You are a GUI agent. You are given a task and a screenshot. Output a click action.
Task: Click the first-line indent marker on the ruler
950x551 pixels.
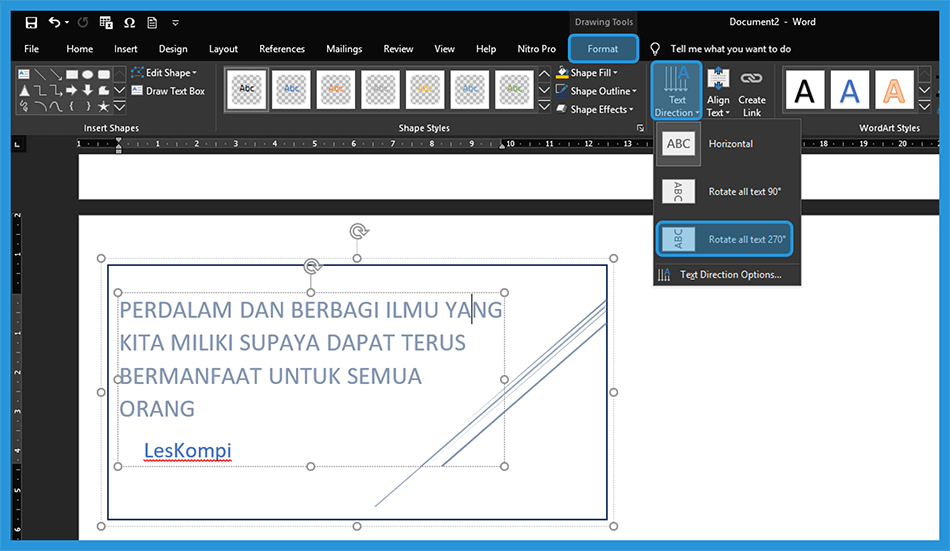119,141
